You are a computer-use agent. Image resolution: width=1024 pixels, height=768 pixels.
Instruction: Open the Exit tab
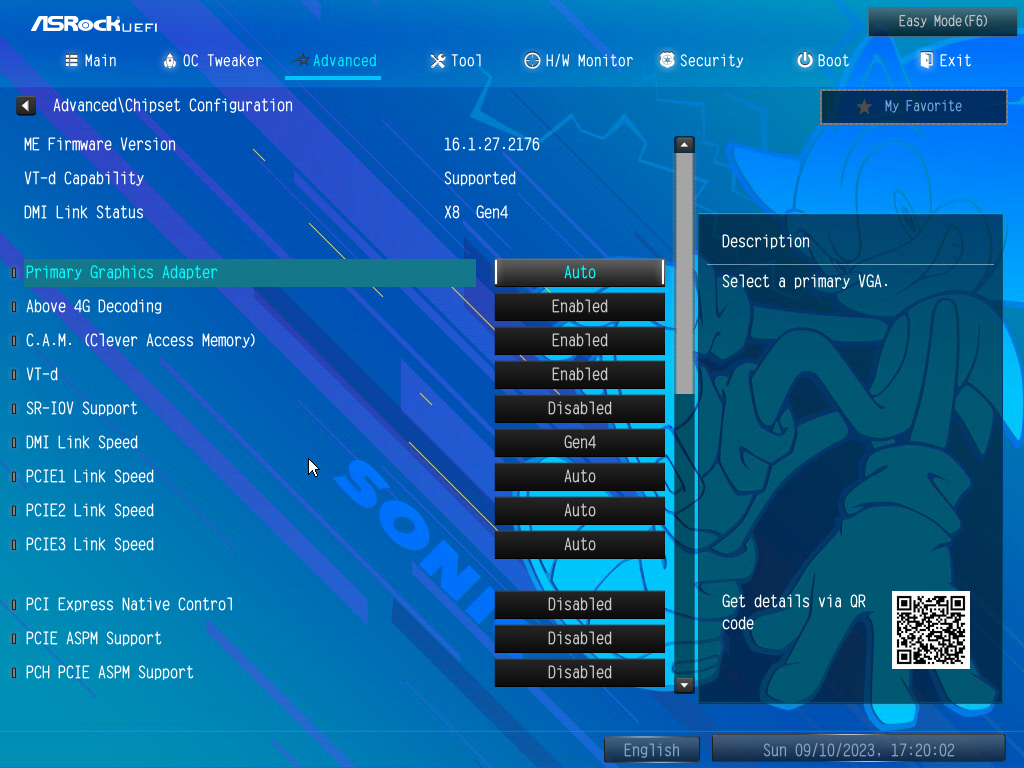pyautogui.click(x=946, y=61)
